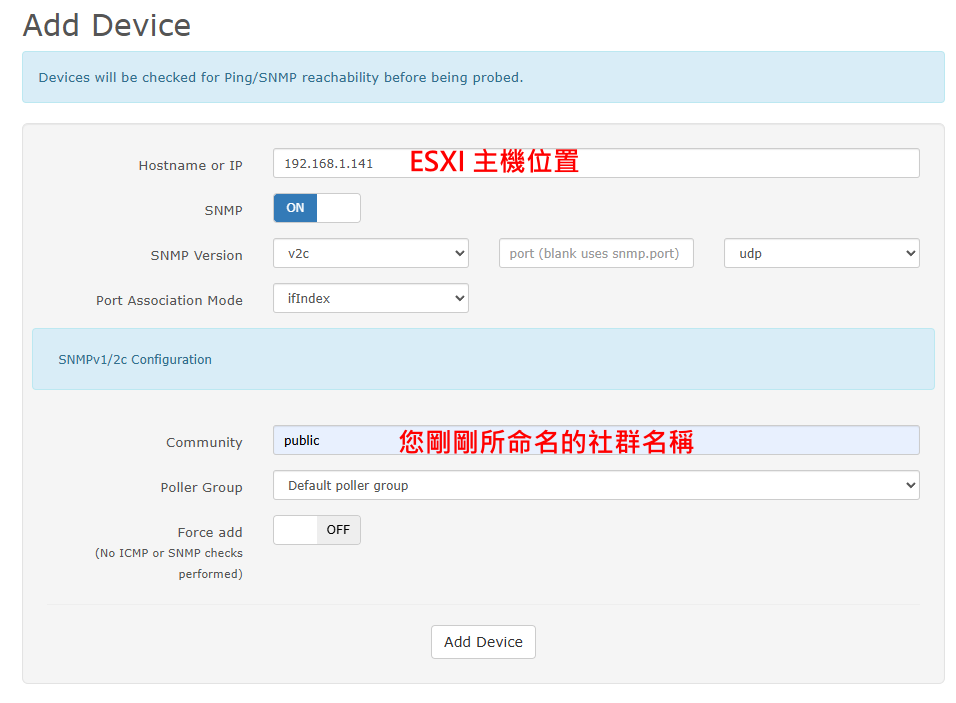Click the "Port Association Mode" label
This screenshot has height=703, width=956.
click(x=169, y=300)
